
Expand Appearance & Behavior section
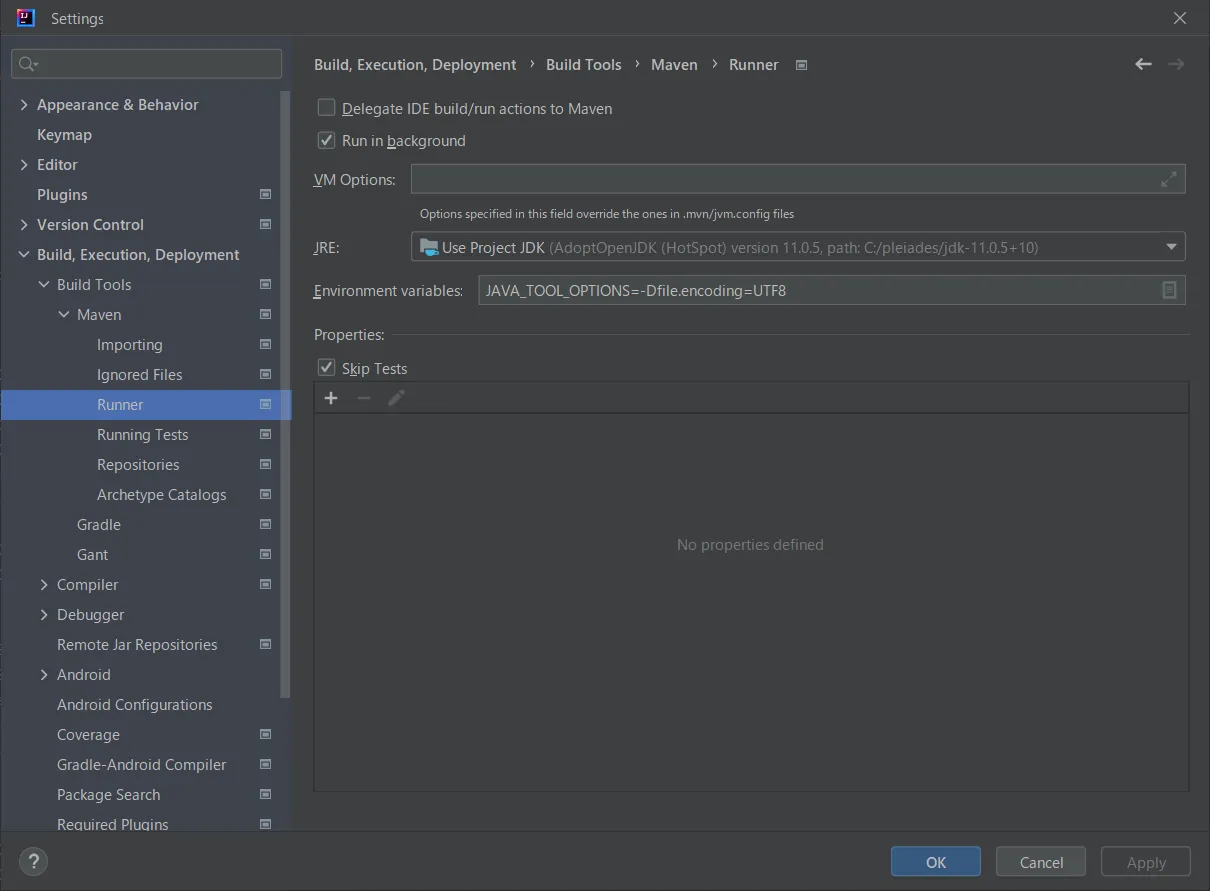point(24,104)
